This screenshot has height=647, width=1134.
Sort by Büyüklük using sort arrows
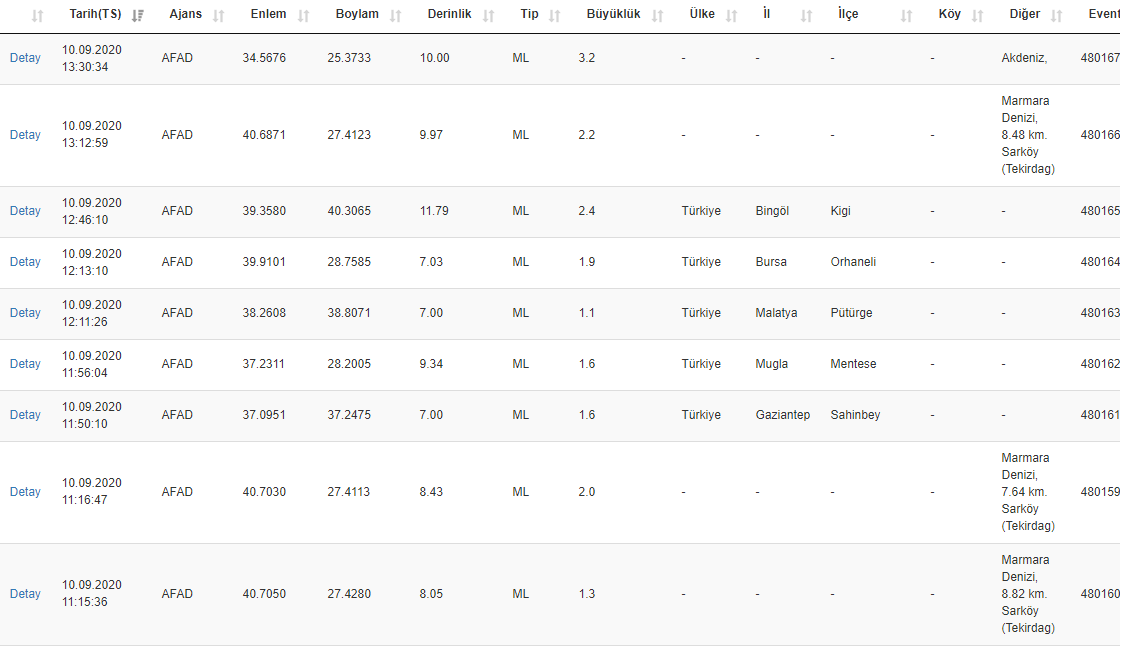[x=657, y=16]
